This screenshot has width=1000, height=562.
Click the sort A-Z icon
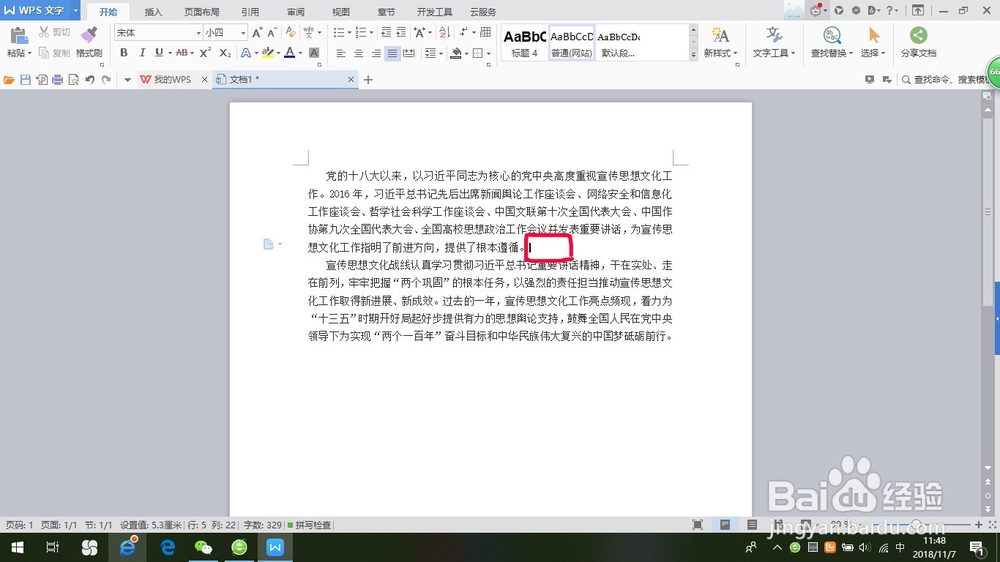(x=445, y=33)
